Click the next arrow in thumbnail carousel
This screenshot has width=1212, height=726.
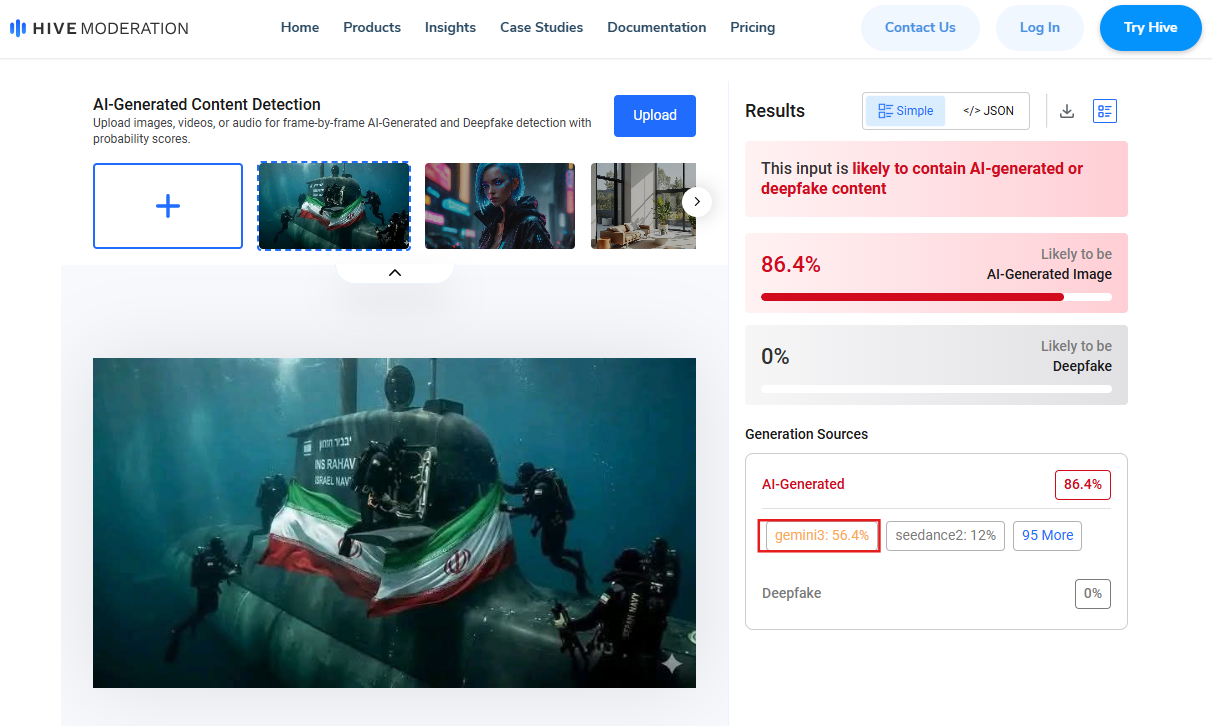pos(697,202)
